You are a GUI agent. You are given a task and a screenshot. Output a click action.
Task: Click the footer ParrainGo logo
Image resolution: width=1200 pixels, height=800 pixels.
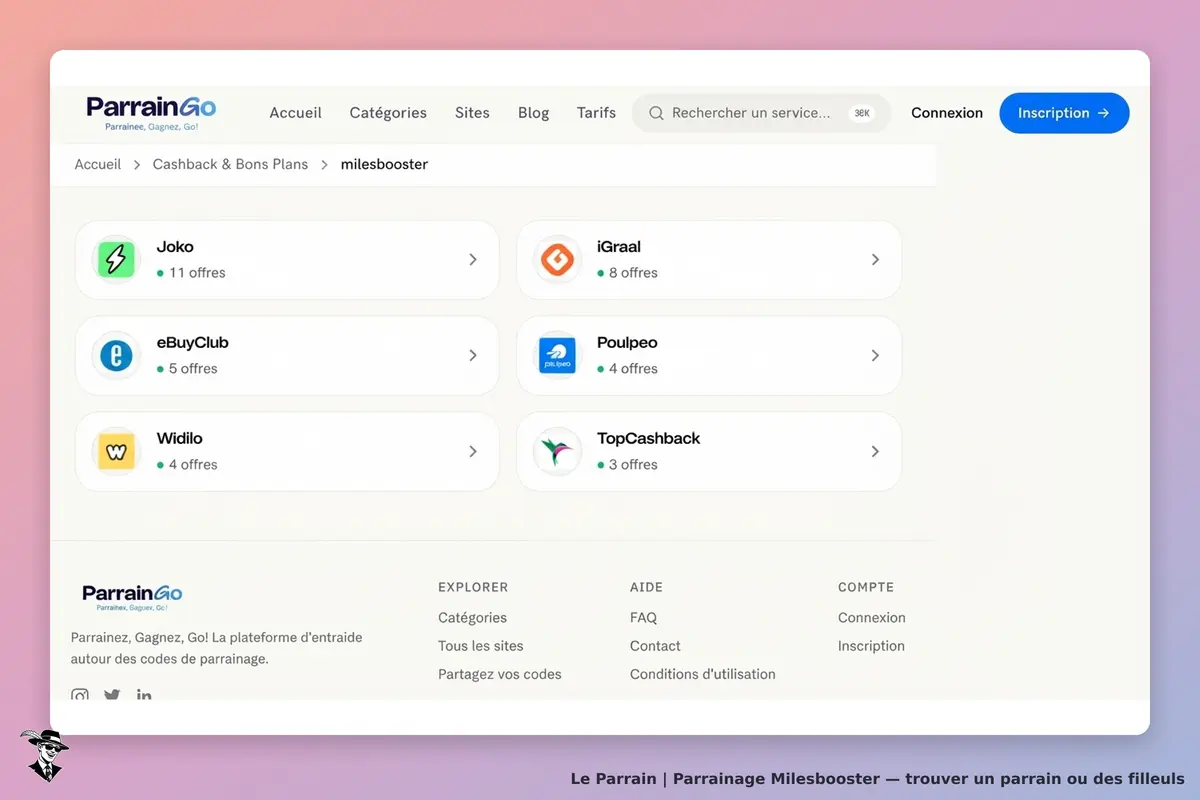(x=132, y=597)
